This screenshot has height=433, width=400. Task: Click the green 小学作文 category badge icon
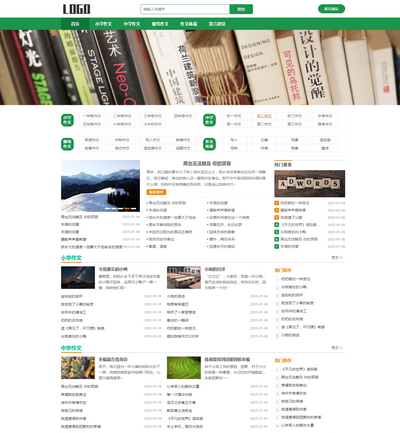[67, 120]
